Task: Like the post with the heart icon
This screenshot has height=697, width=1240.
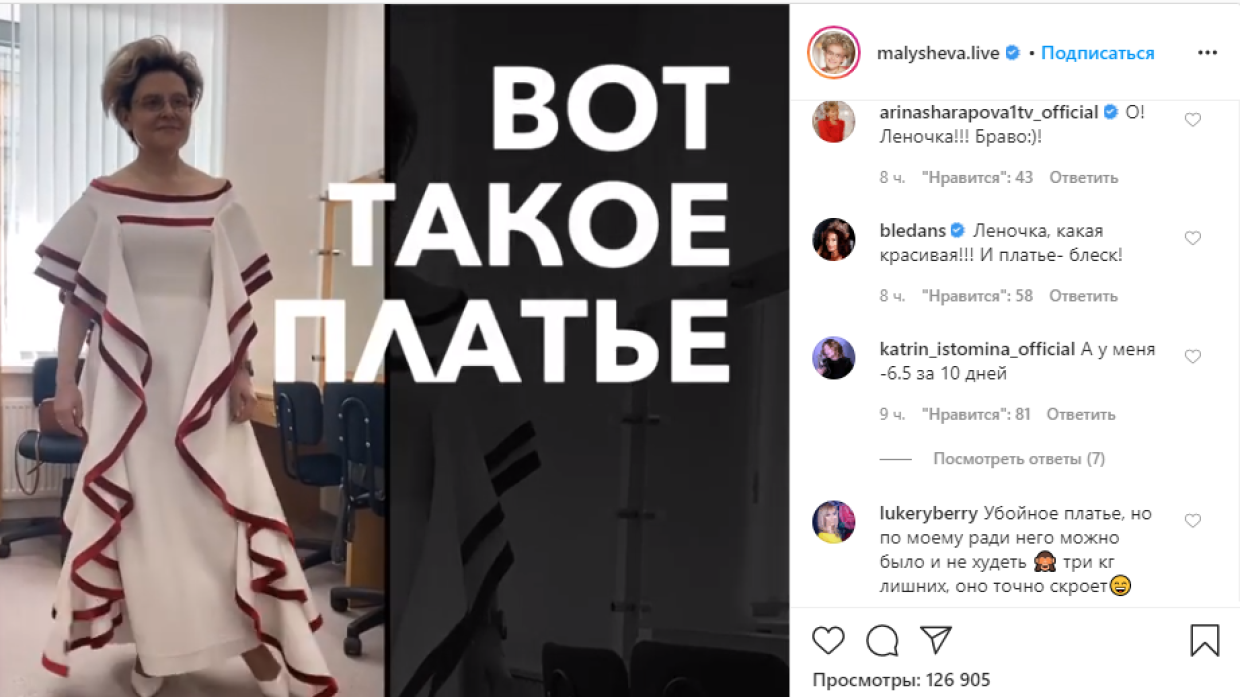Action: tap(828, 640)
